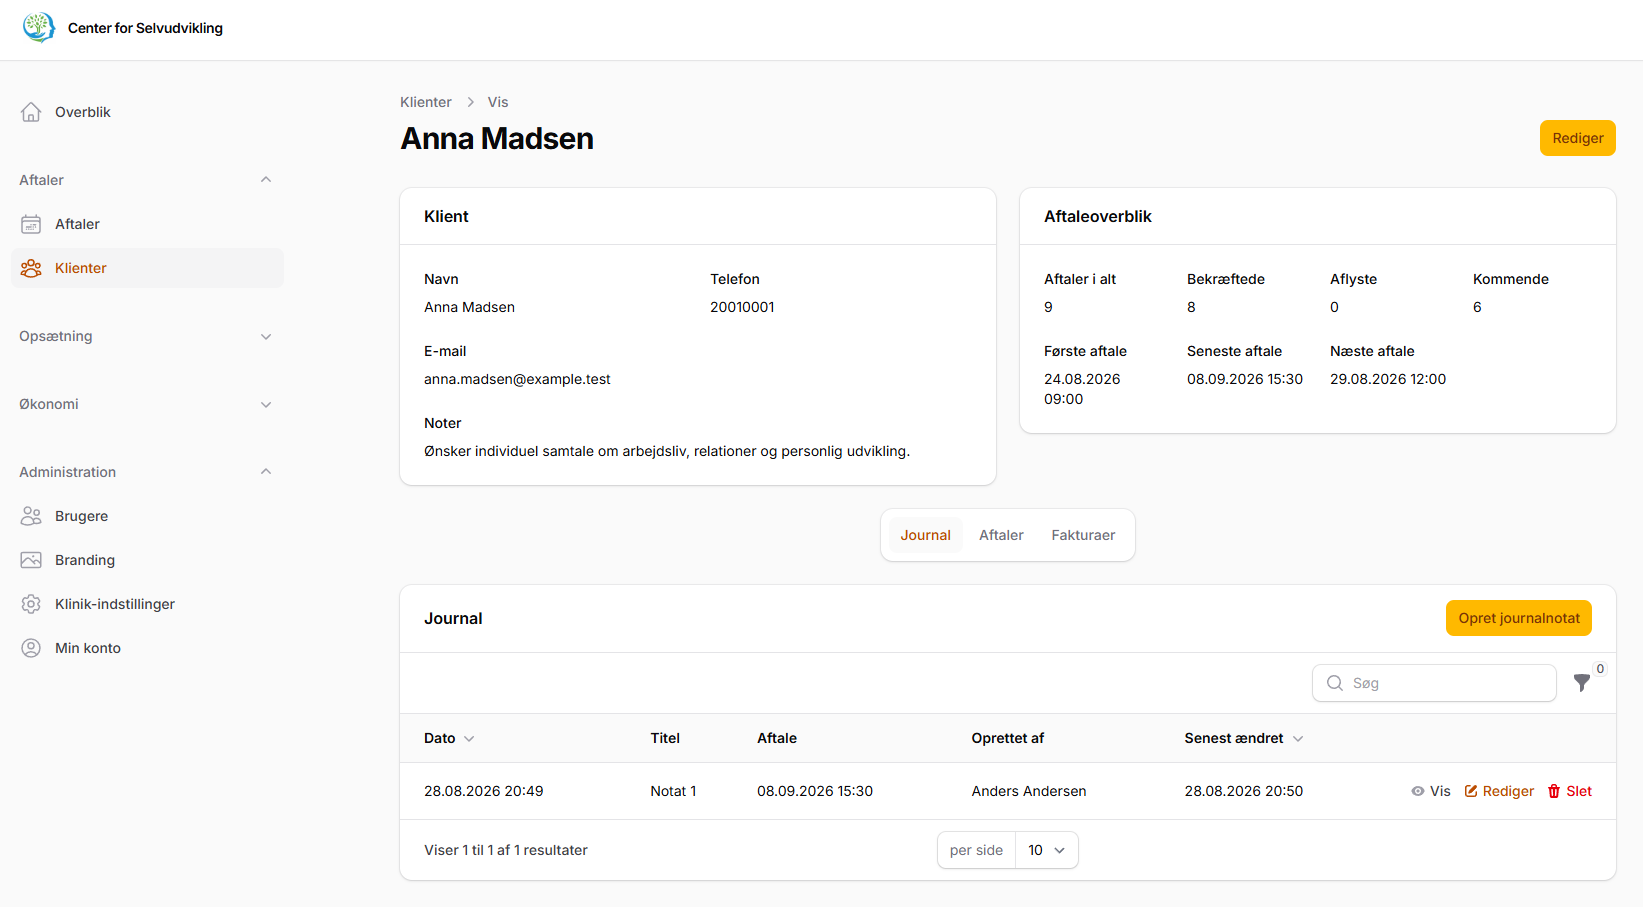This screenshot has height=907, width=1643.
Task: Expand the Økonomi sidebar group
Action: coord(266,404)
